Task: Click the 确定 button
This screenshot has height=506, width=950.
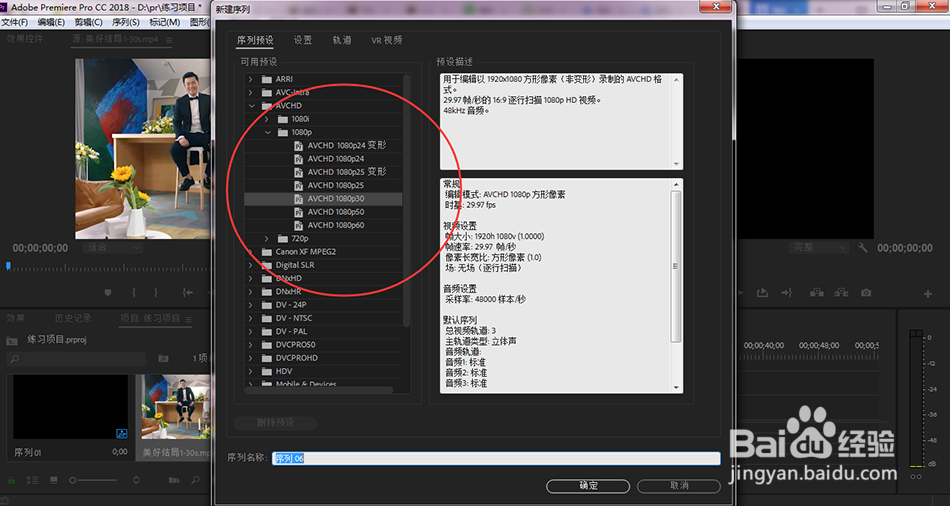Action: point(588,486)
